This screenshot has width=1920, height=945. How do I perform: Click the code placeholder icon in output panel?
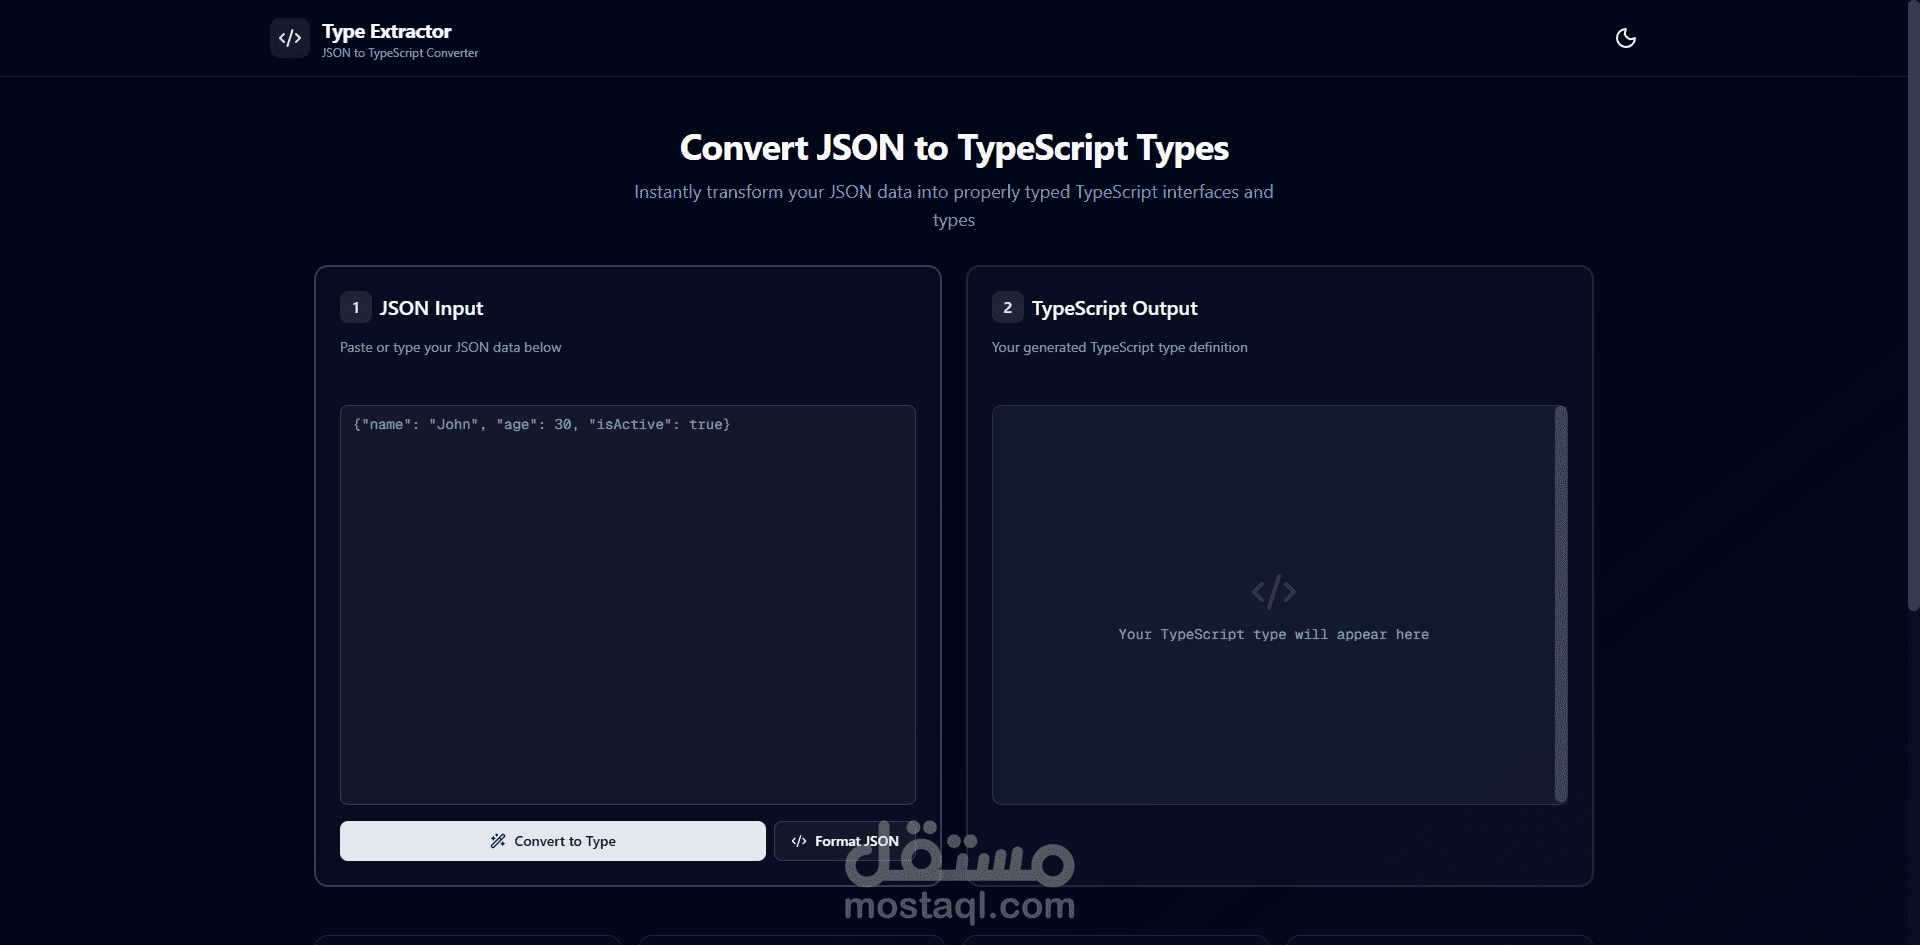pos(1273,592)
